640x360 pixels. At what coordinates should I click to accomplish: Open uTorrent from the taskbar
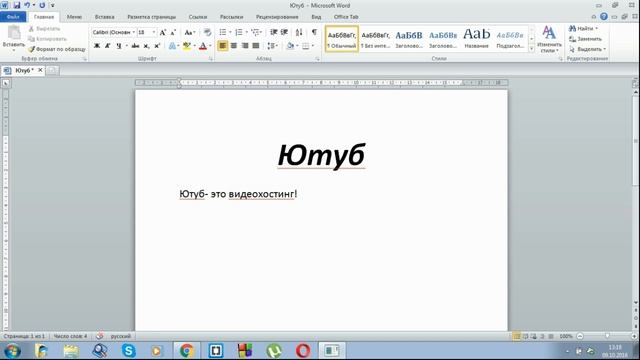click(x=273, y=351)
